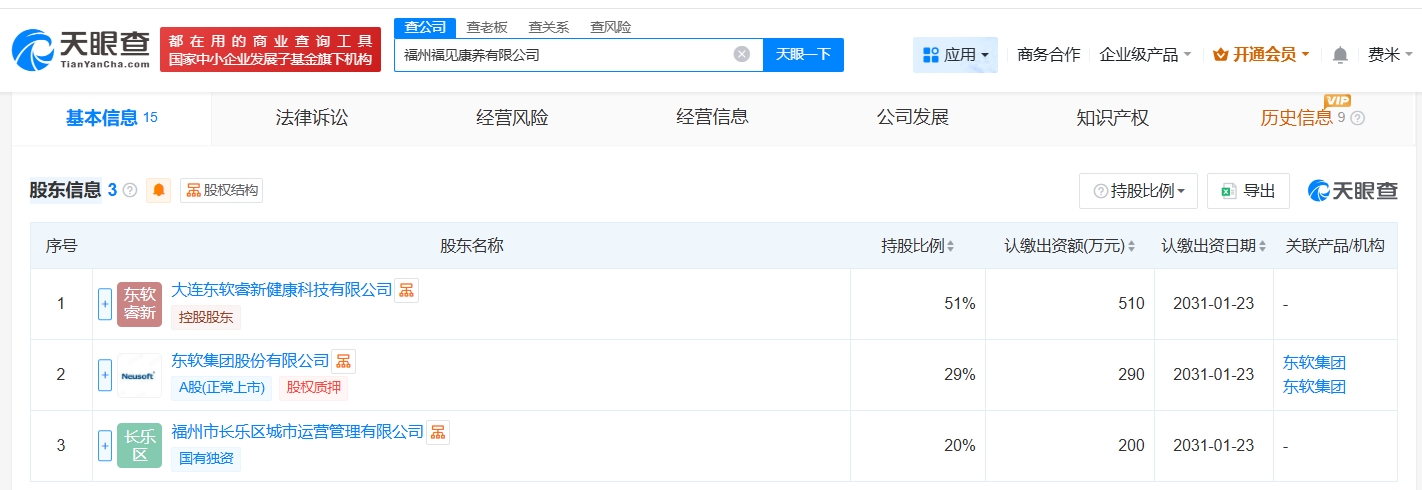The image size is (1422, 490).
Task: Switch to the 法律诉讼 tab
Action: tap(312, 118)
